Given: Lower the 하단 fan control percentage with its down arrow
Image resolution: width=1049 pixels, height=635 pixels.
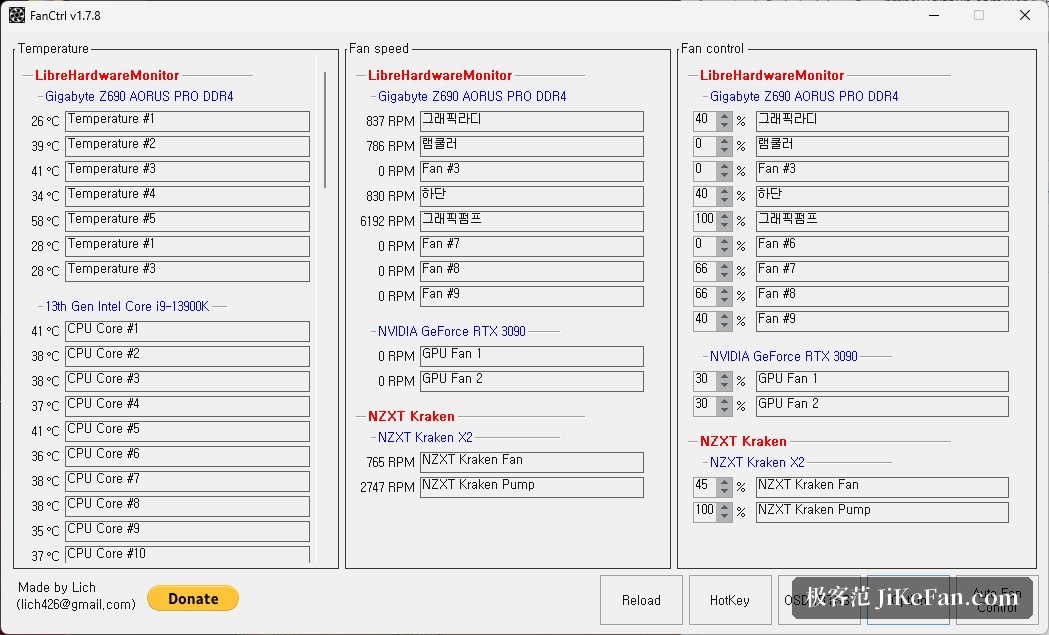Looking at the screenshot, I should point(725,201).
